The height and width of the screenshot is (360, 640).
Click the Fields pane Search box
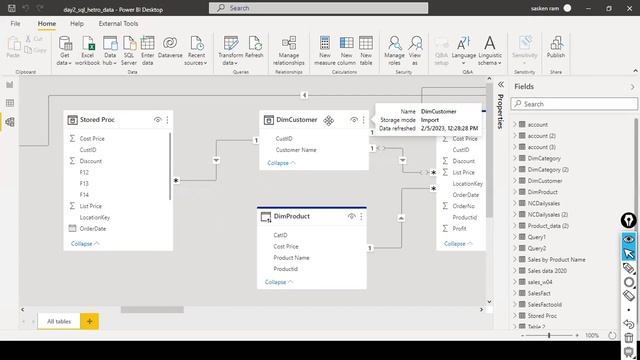coord(574,104)
